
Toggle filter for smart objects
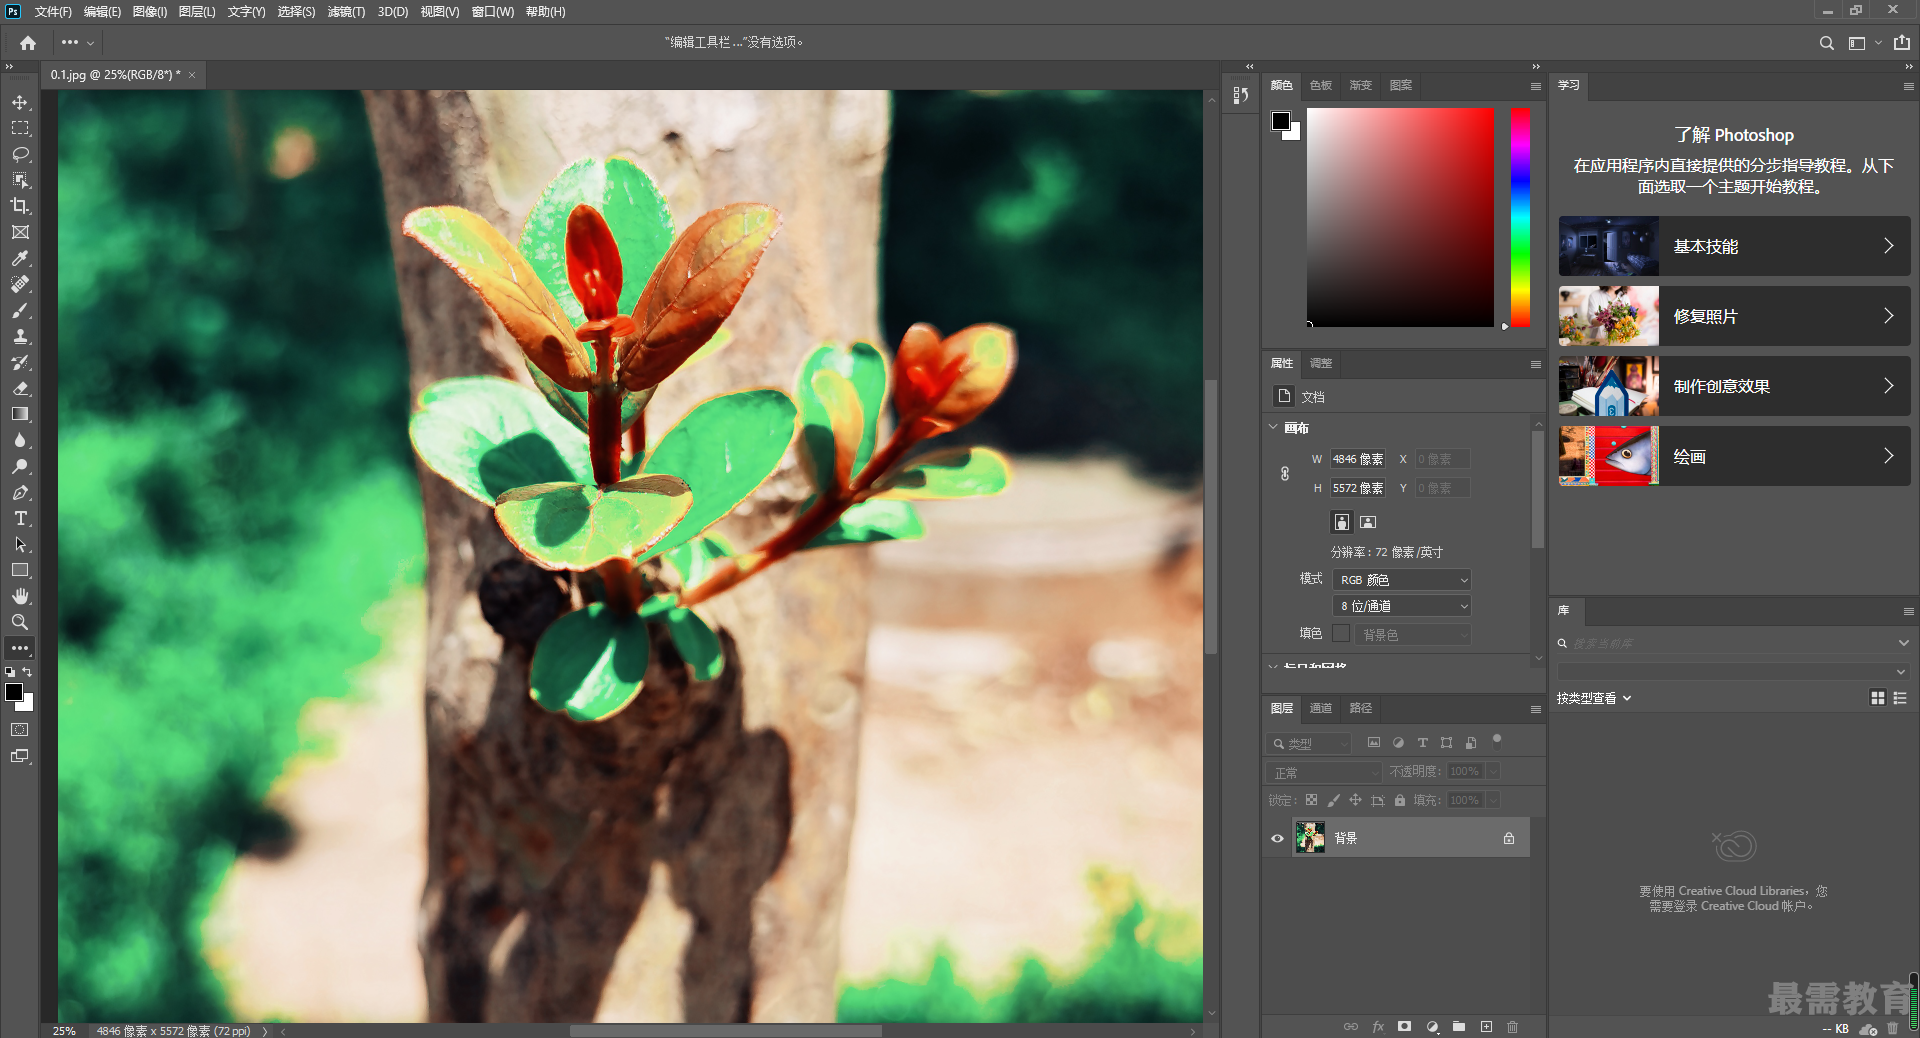tap(1471, 743)
